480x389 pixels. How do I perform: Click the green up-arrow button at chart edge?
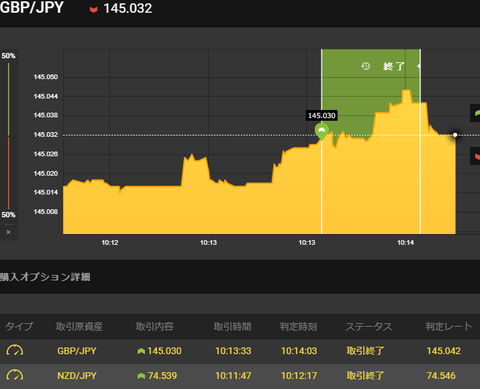tap(476, 113)
